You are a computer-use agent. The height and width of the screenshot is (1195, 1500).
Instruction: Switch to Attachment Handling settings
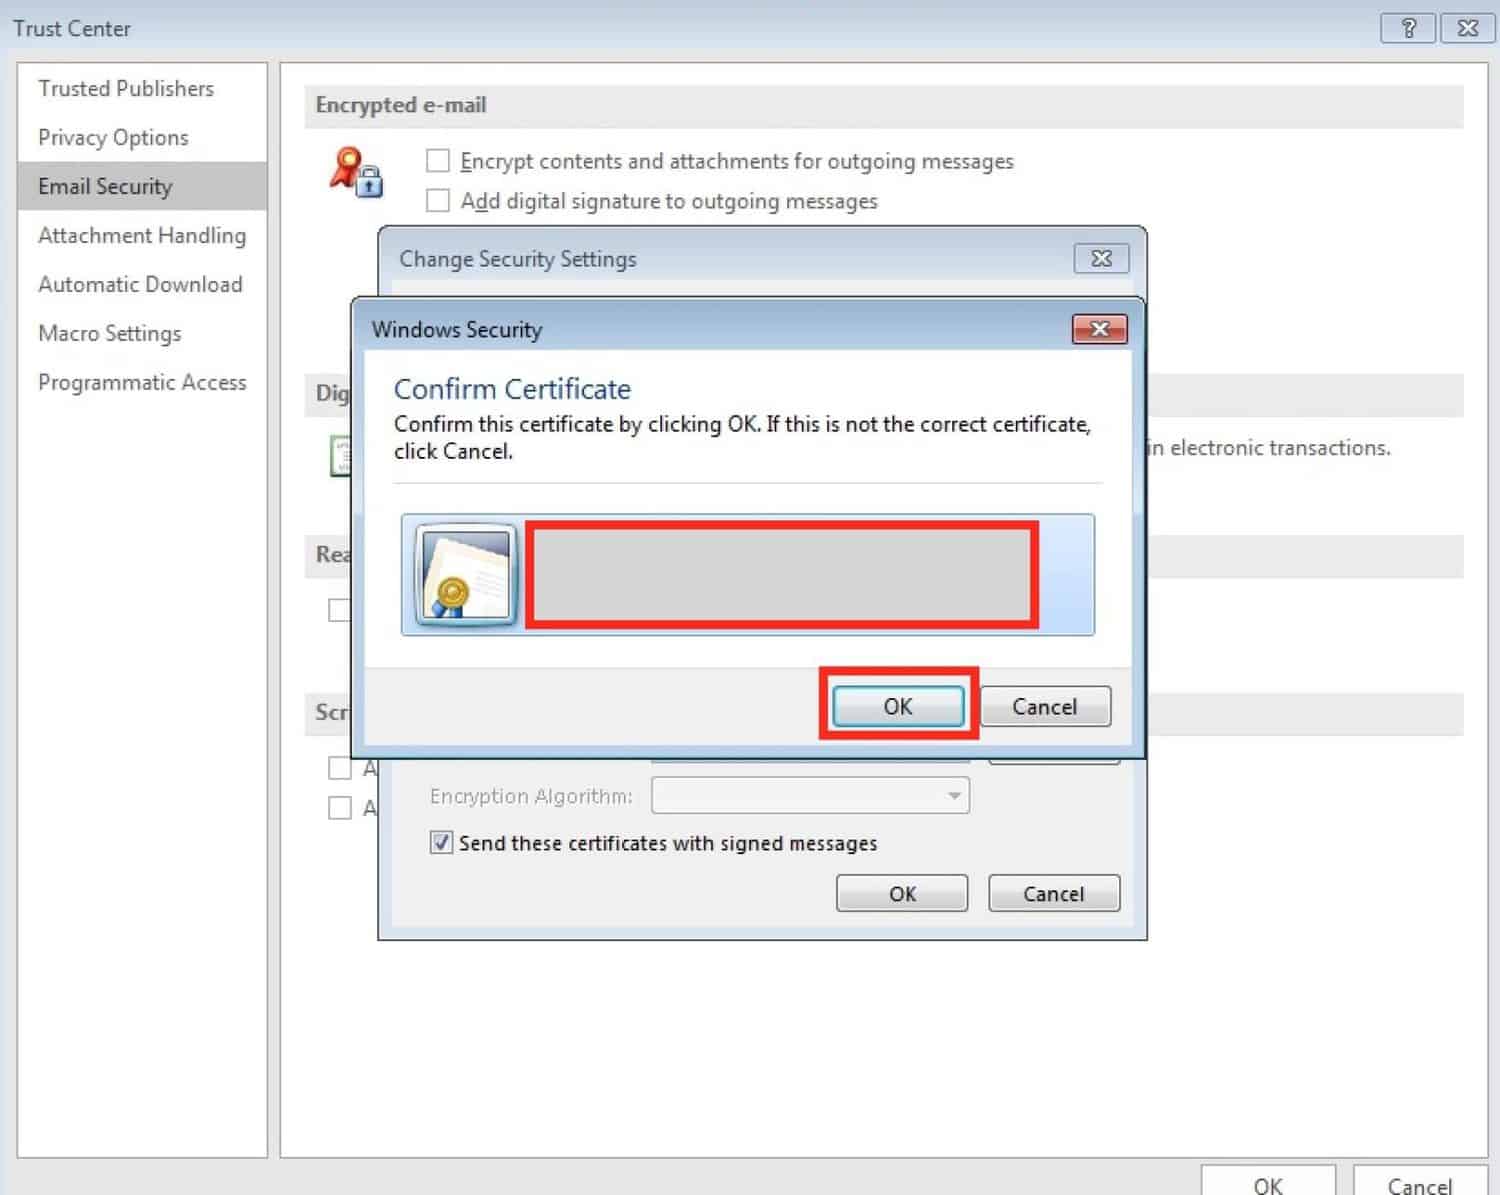click(x=142, y=235)
